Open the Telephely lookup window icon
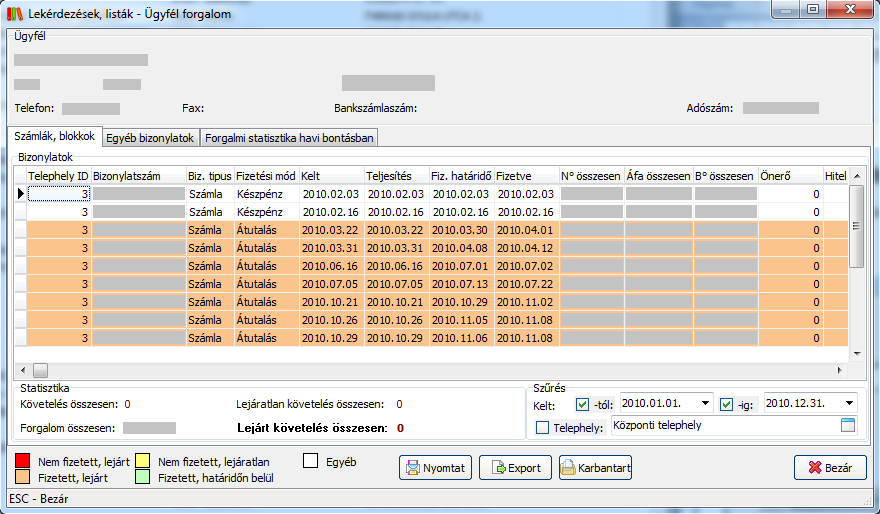The width and height of the screenshot is (880, 514). (x=849, y=426)
